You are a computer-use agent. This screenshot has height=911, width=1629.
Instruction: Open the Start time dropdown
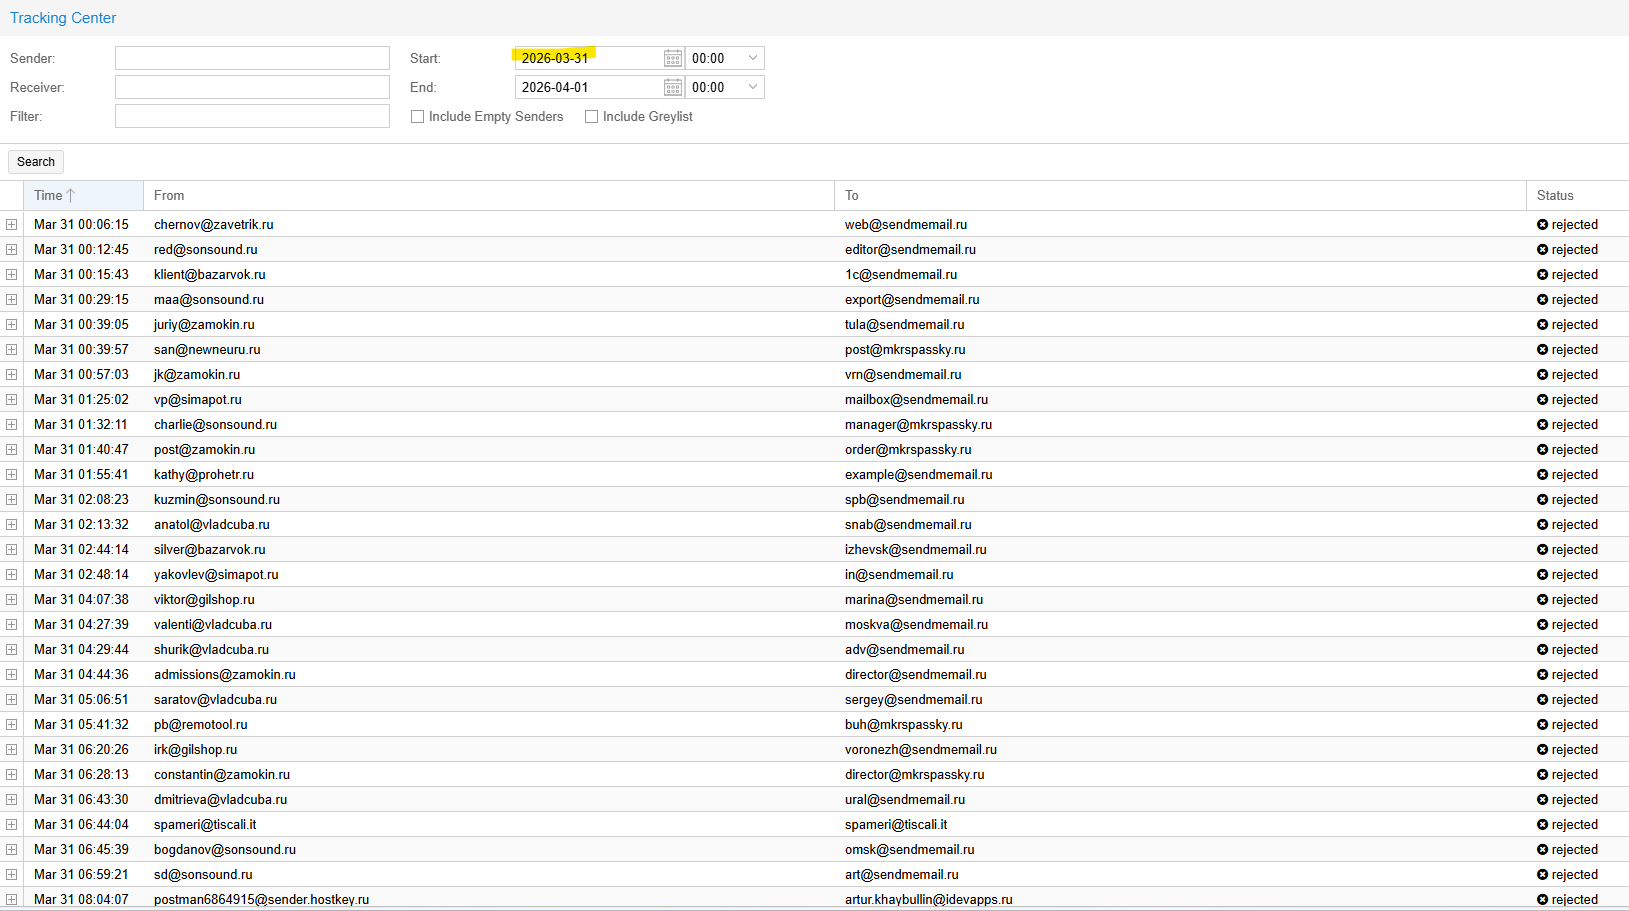pos(753,59)
